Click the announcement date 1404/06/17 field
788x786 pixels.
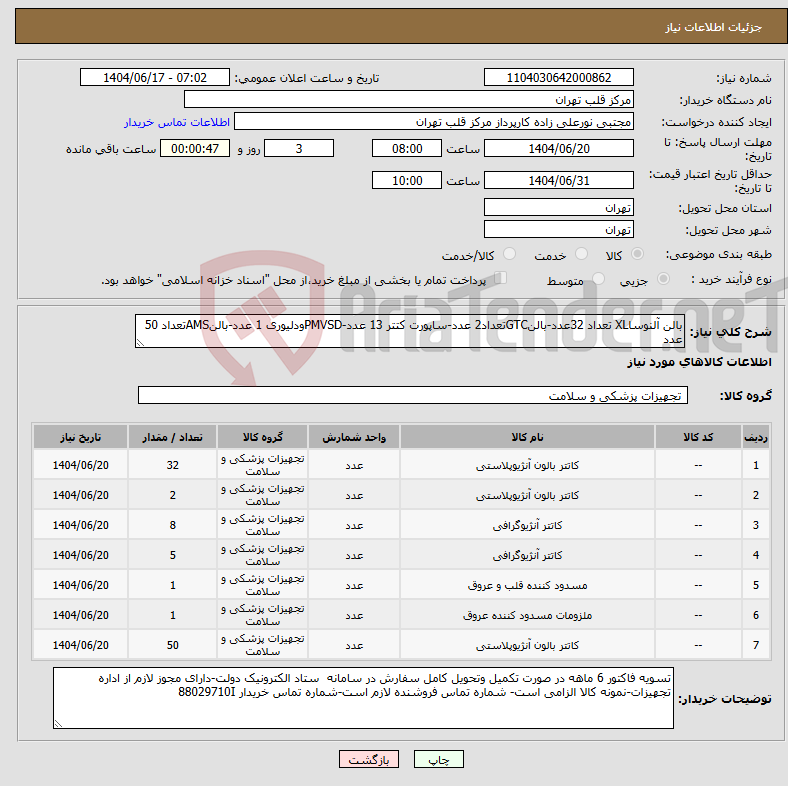coord(155,77)
